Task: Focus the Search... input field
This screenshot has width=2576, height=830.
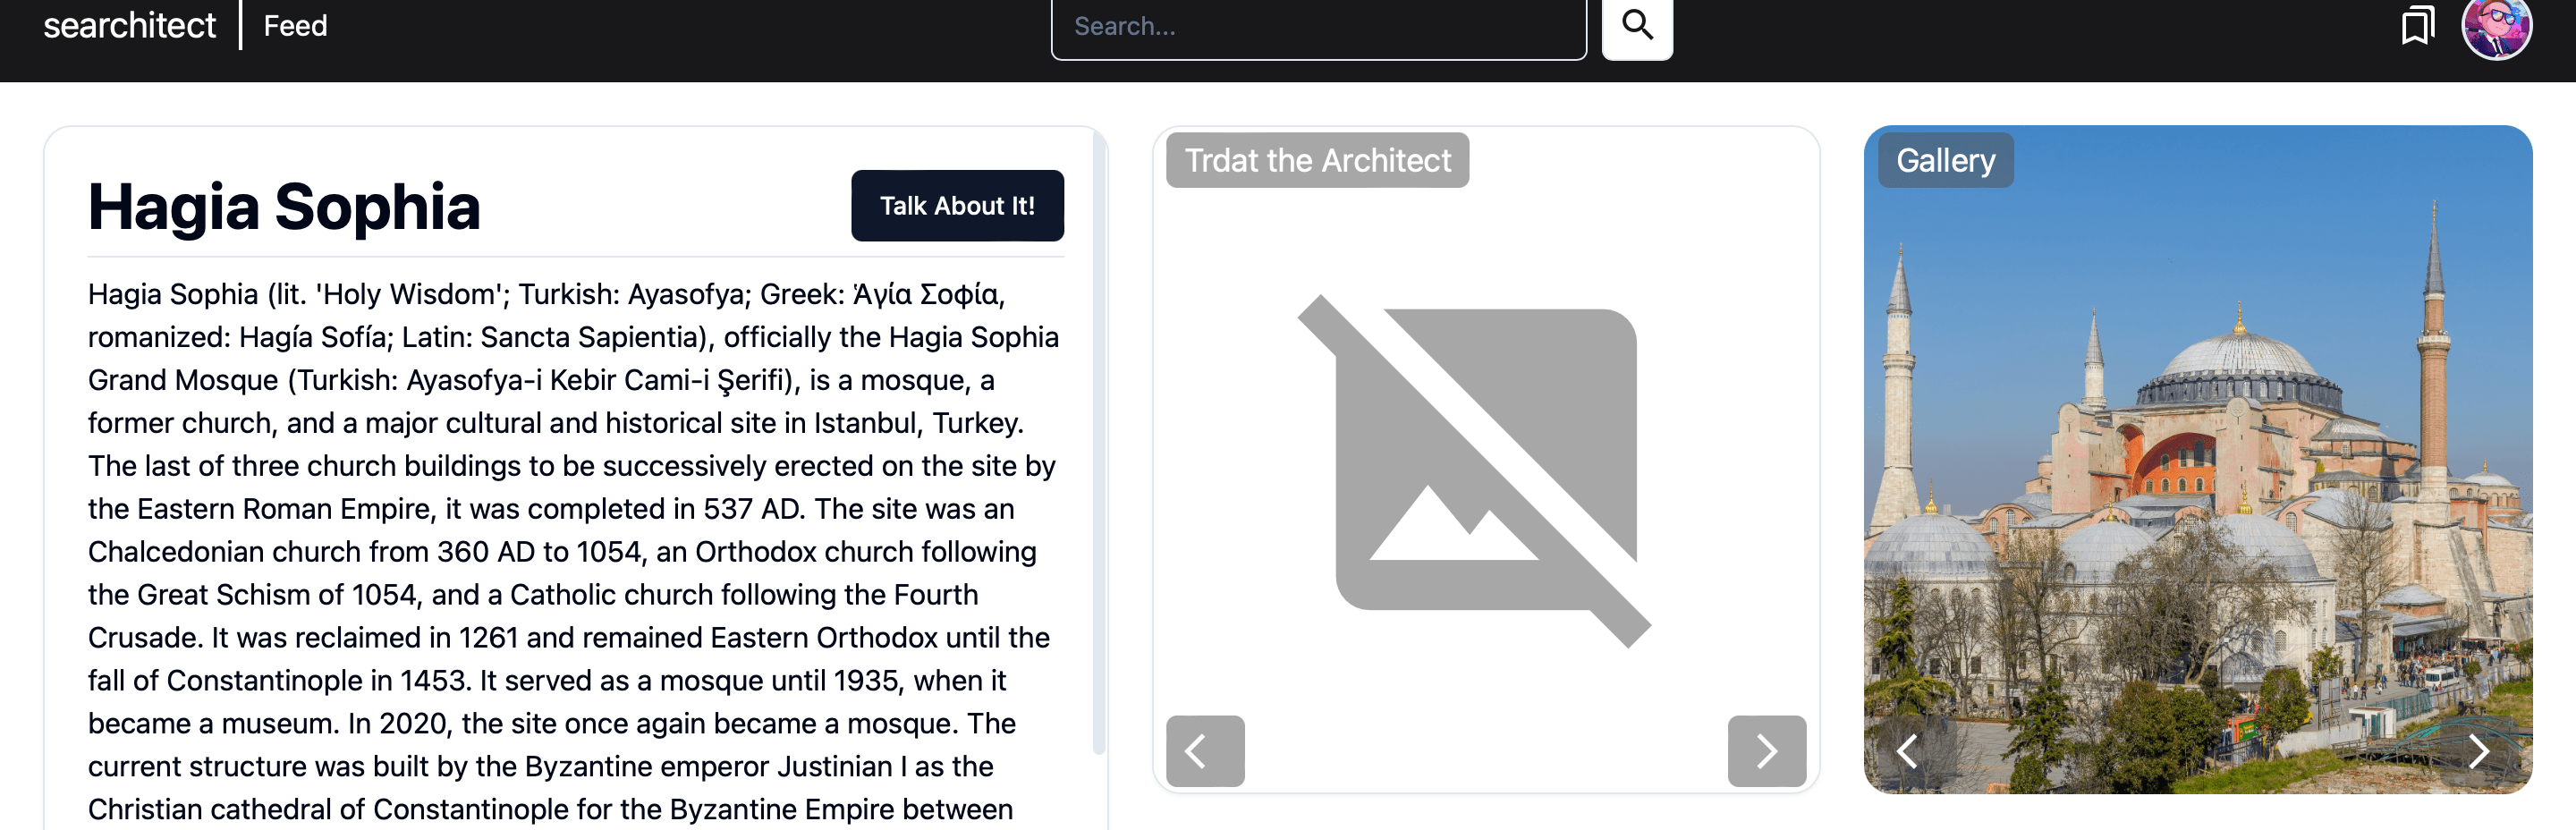Action: coord(1318,27)
